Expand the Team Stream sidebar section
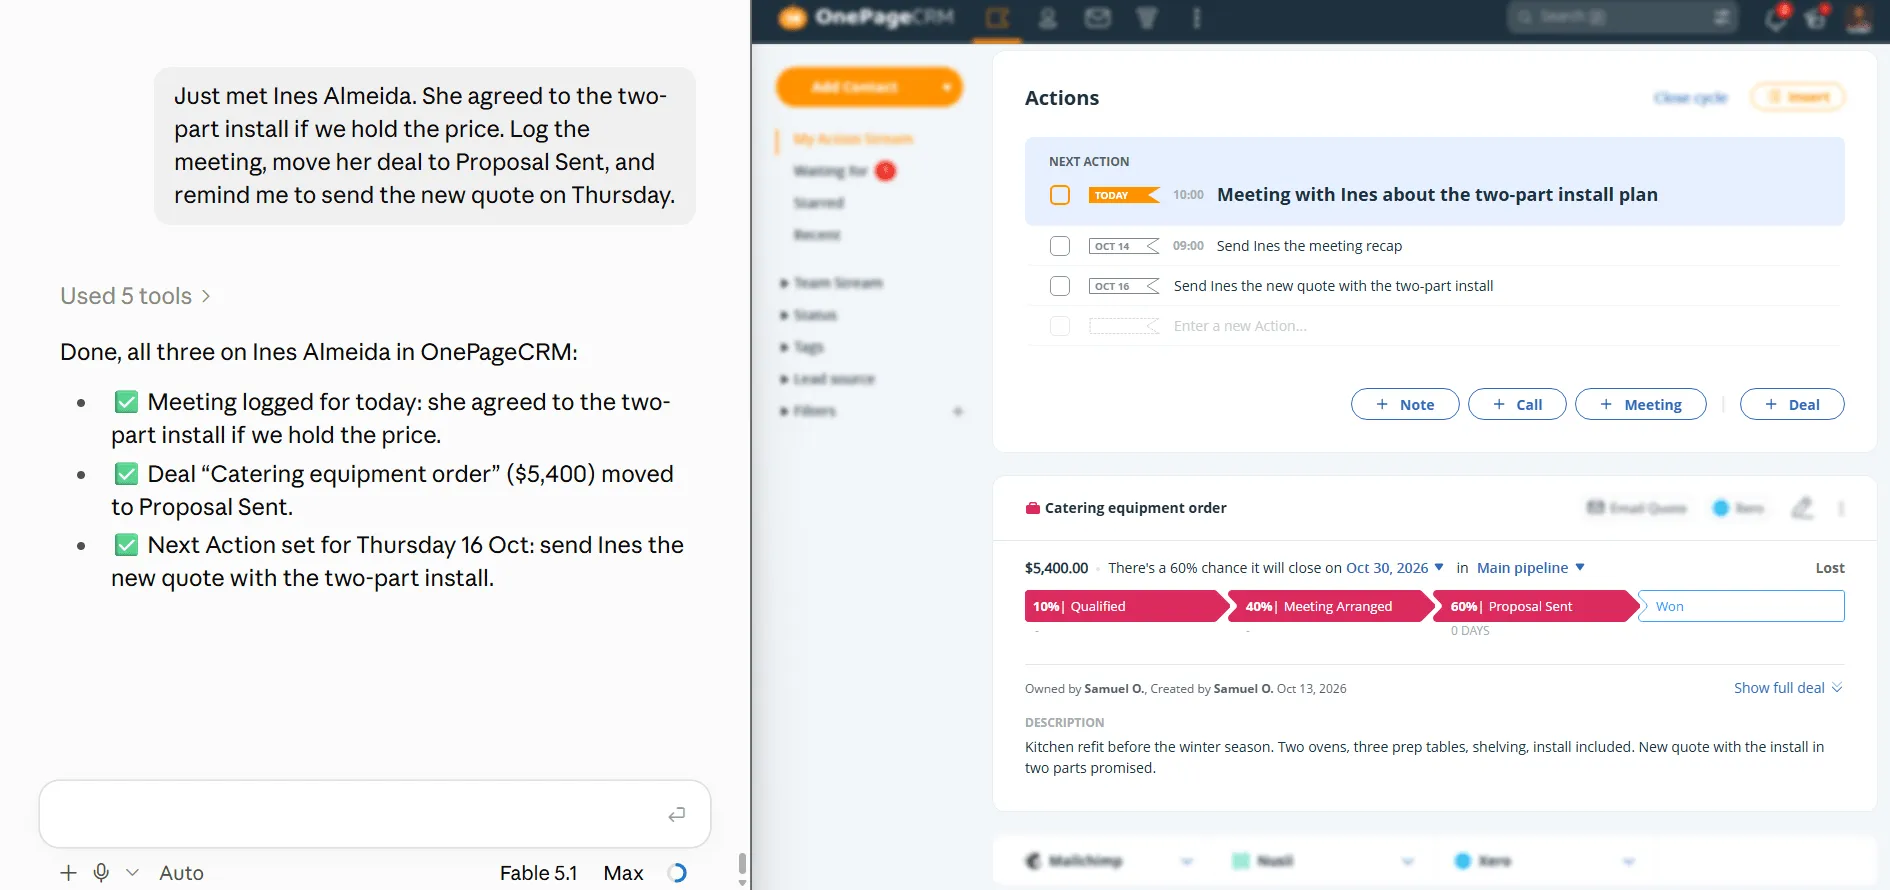The image size is (1890, 890). (831, 283)
